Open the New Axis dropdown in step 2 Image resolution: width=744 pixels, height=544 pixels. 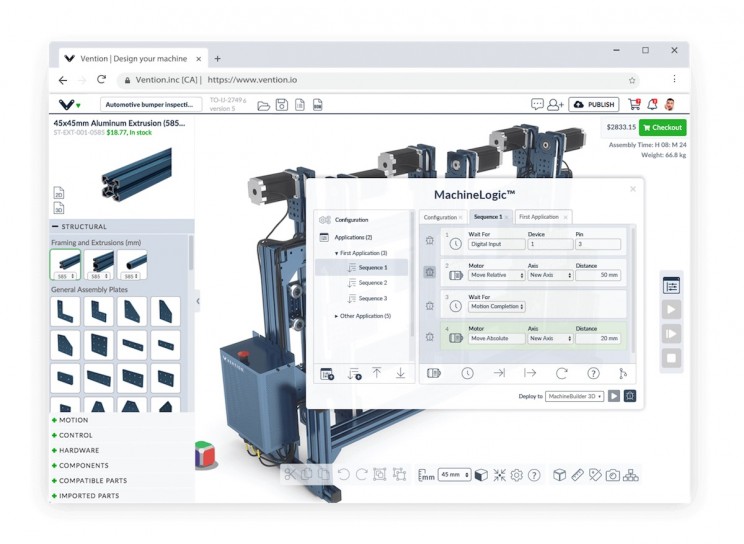click(x=550, y=275)
